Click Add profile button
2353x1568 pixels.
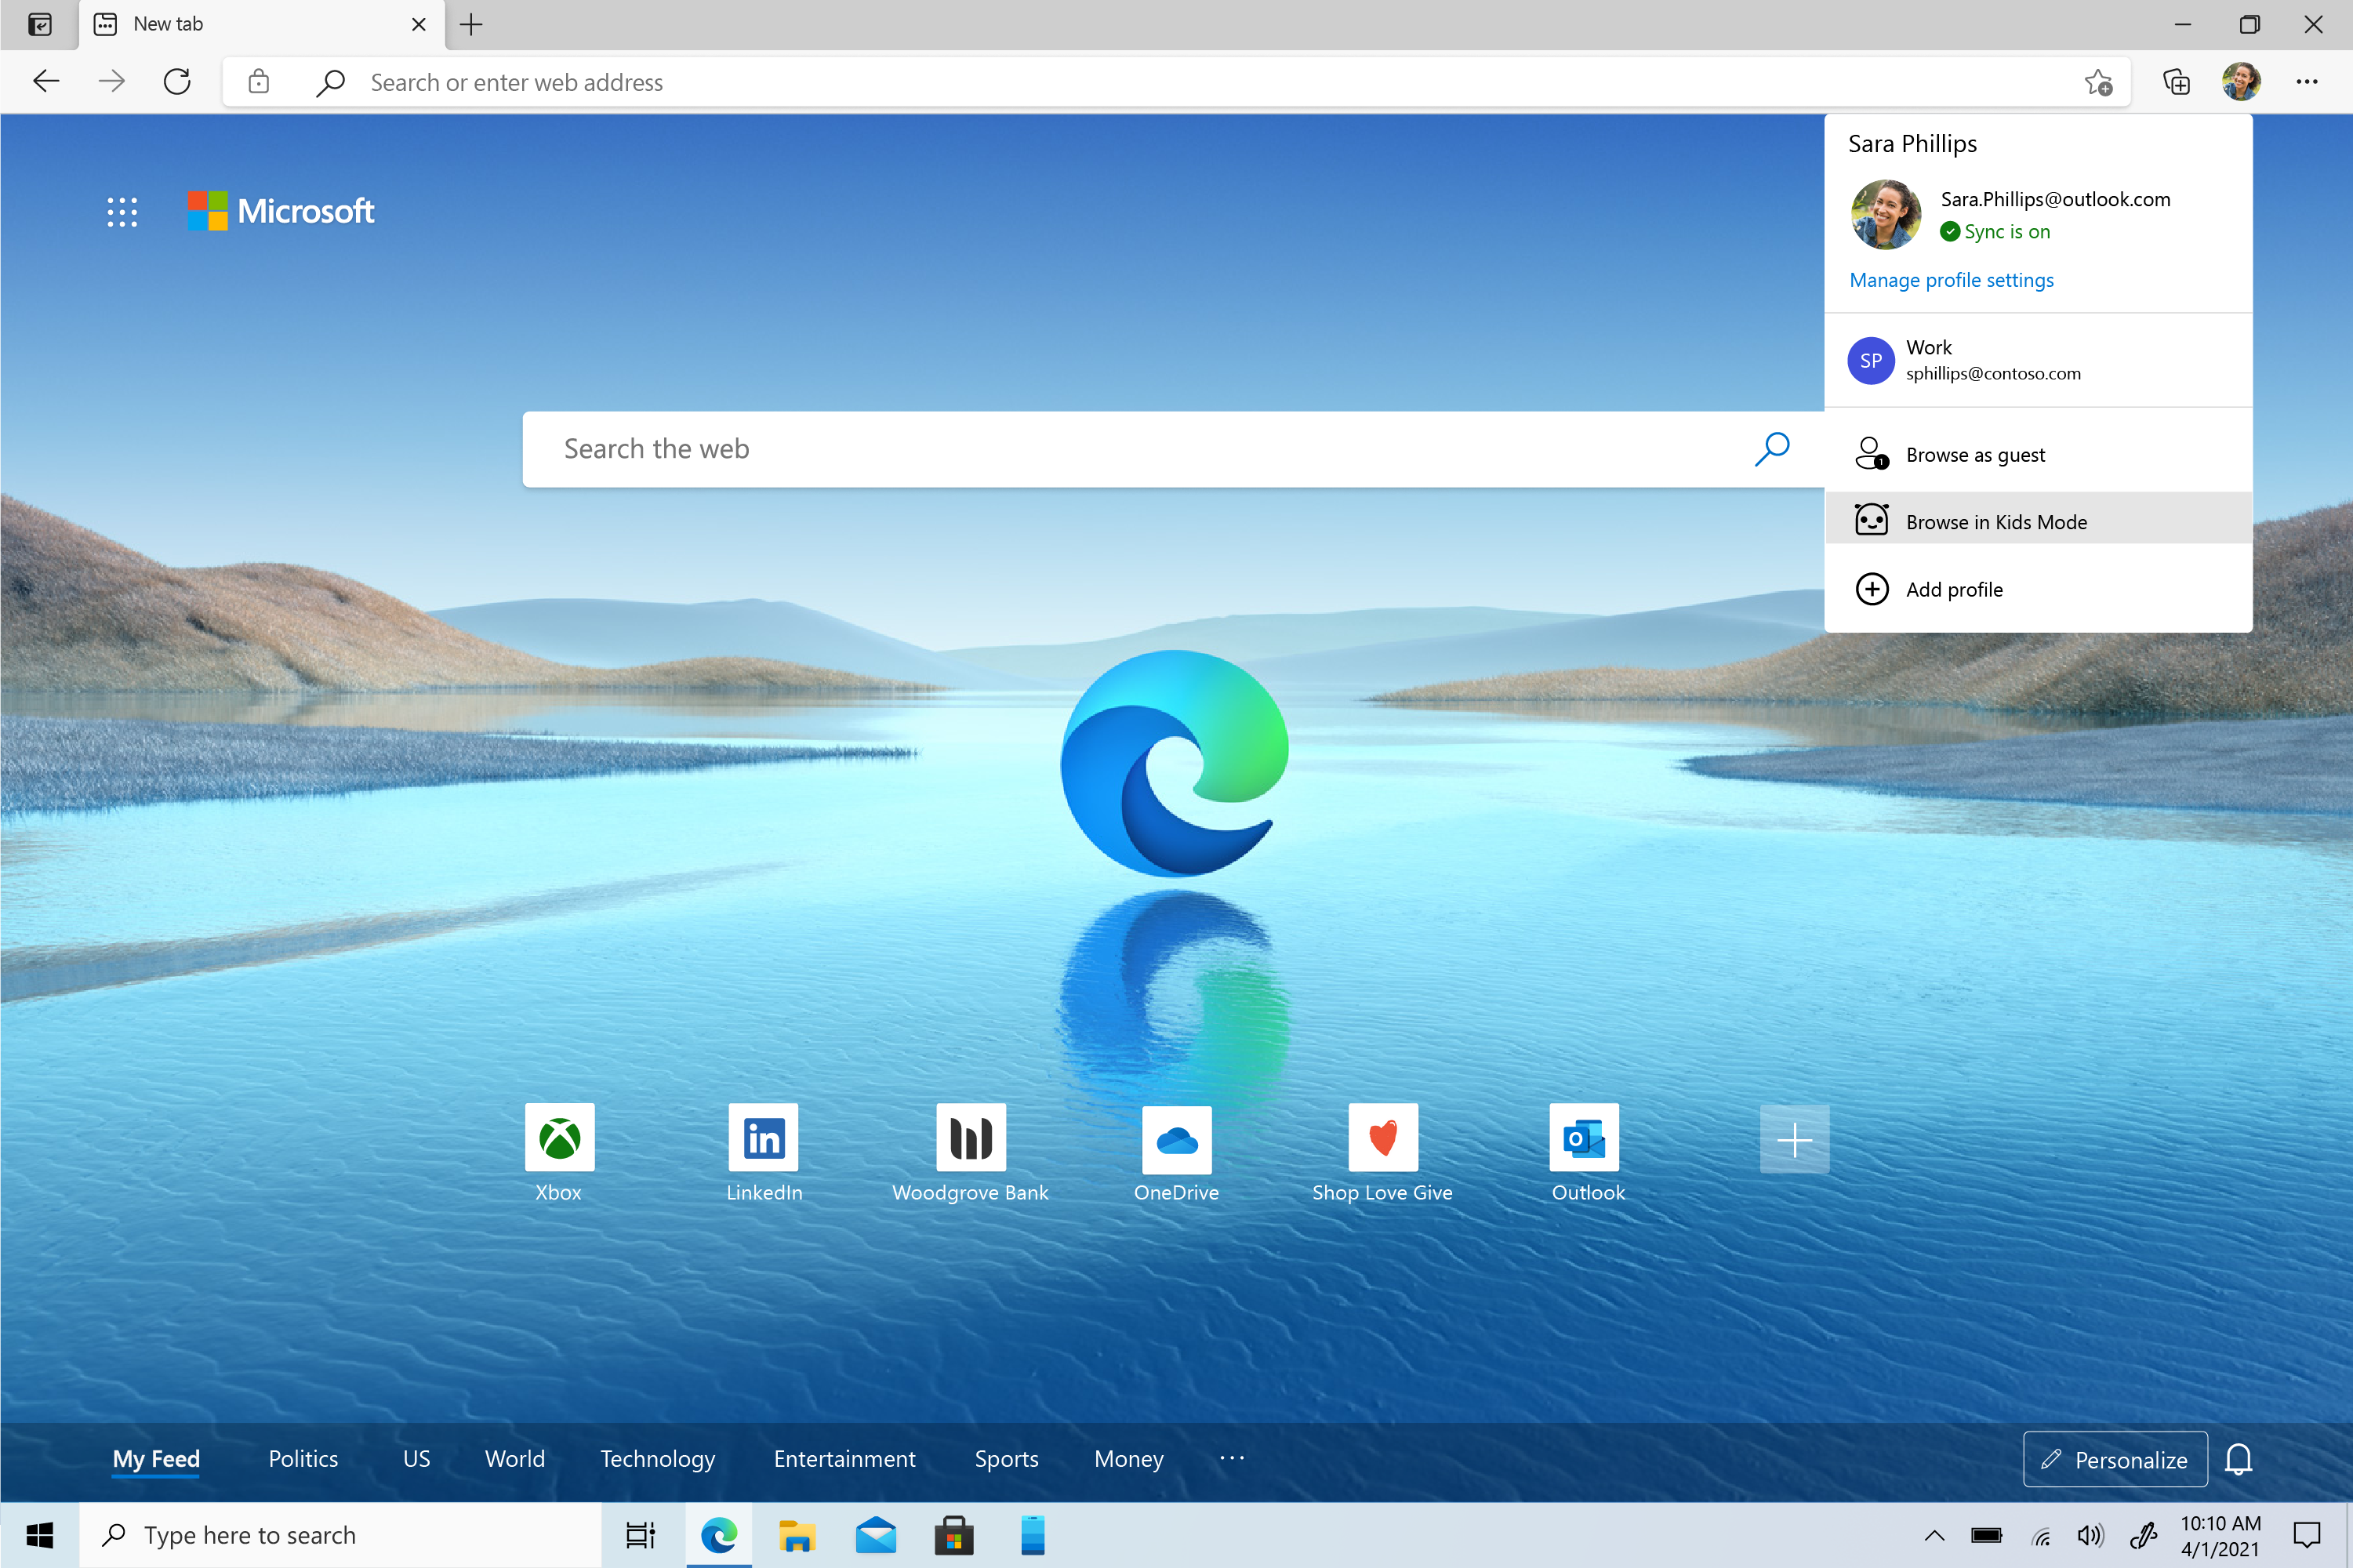(1952, 588)
